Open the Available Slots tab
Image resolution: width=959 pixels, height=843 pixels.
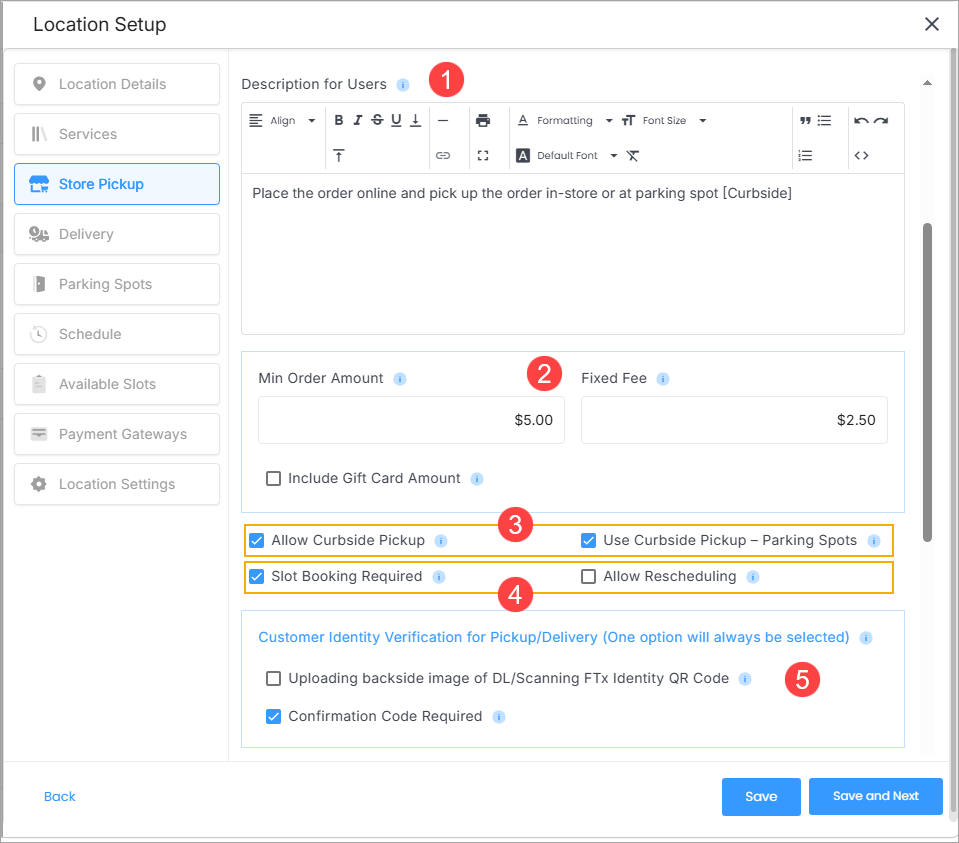(x=117, y=384)
